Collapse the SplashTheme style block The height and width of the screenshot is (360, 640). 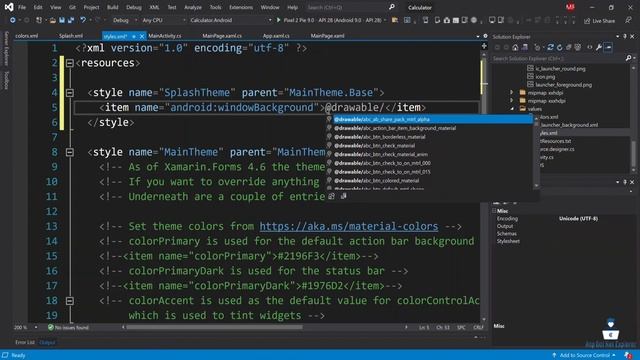tap(70, 93)
